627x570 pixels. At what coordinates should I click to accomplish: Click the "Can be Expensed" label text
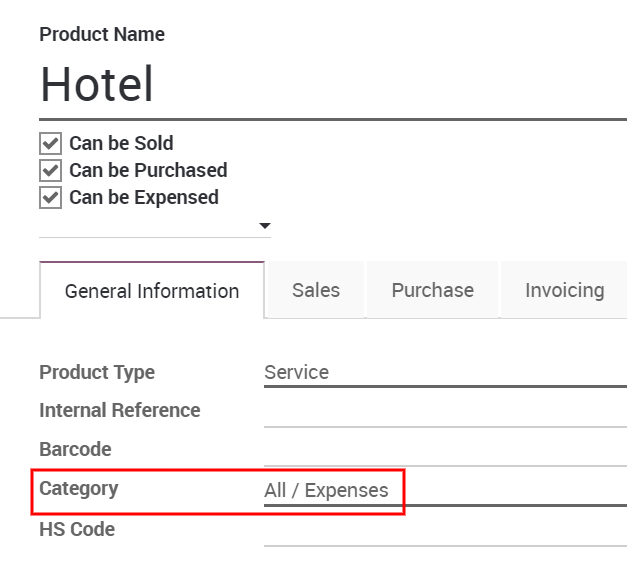143,198
